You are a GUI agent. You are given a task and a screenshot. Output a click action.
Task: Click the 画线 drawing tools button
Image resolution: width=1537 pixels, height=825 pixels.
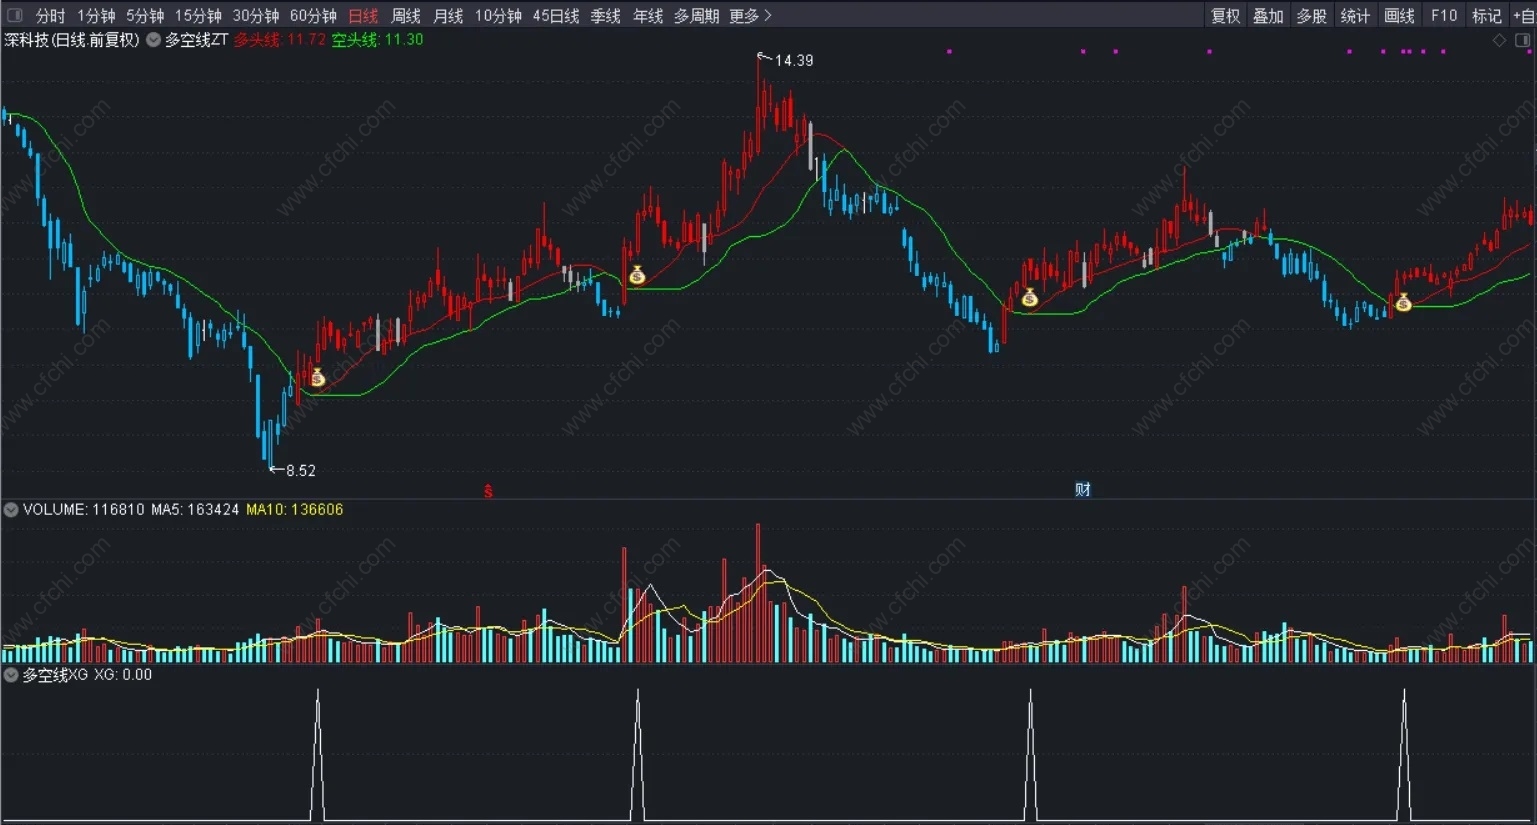point(1399,16)
